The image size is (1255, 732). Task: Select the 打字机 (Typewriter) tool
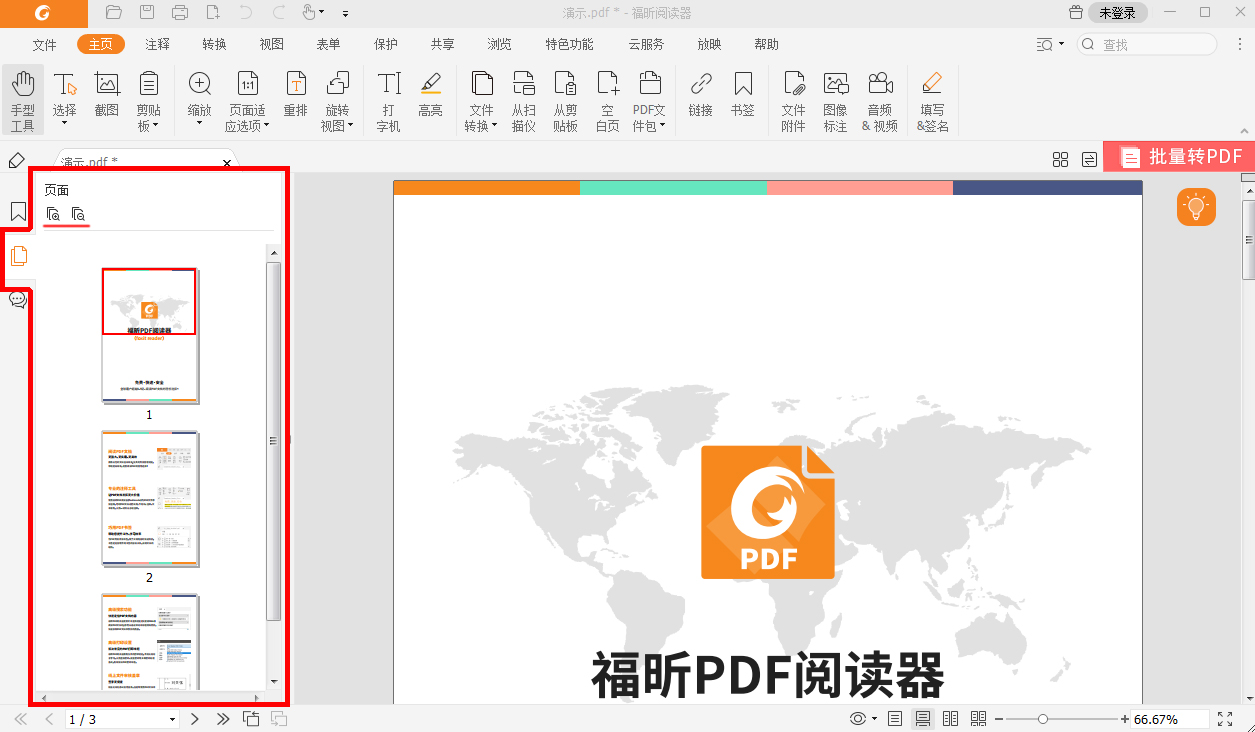point(388,96)
